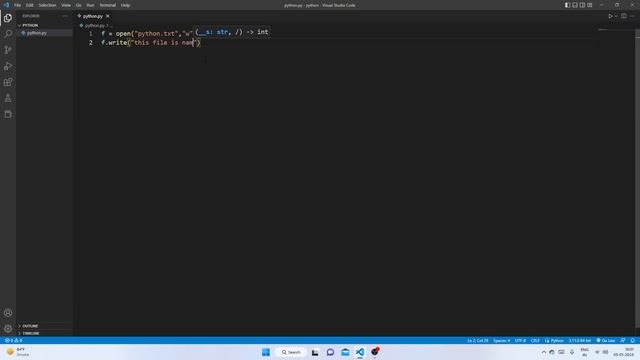This screenshot has width=640, height=360.
Task: Click the VS Code logo in title bar
Action: 6,5
